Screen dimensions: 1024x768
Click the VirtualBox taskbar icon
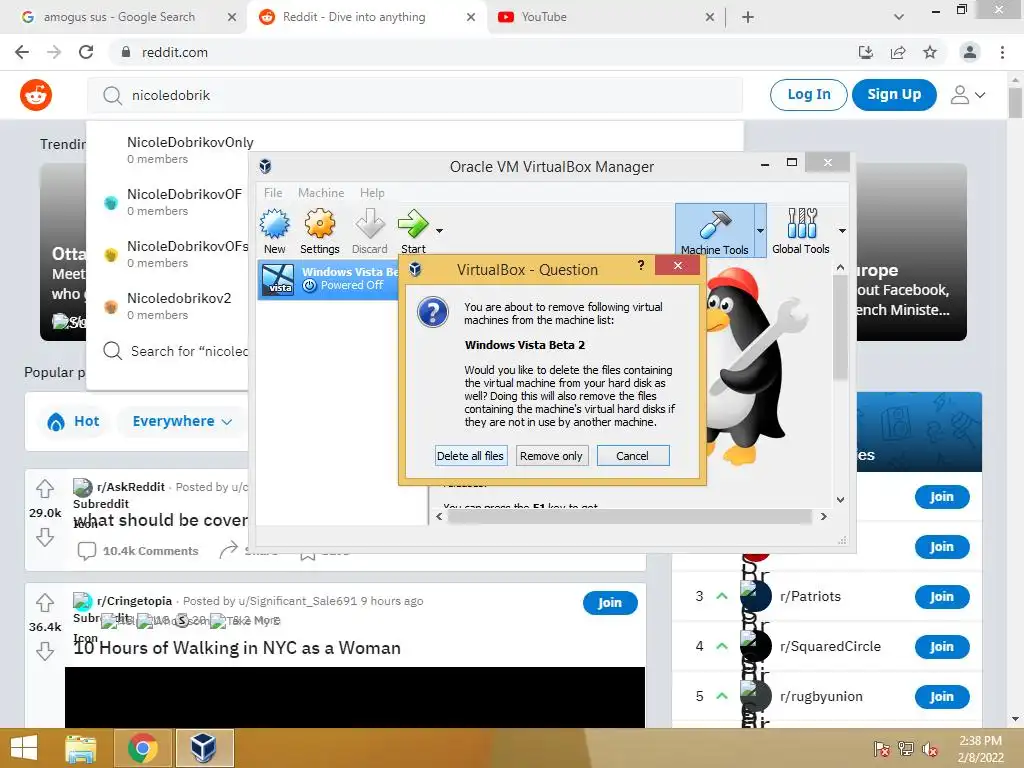coord(204,748)
